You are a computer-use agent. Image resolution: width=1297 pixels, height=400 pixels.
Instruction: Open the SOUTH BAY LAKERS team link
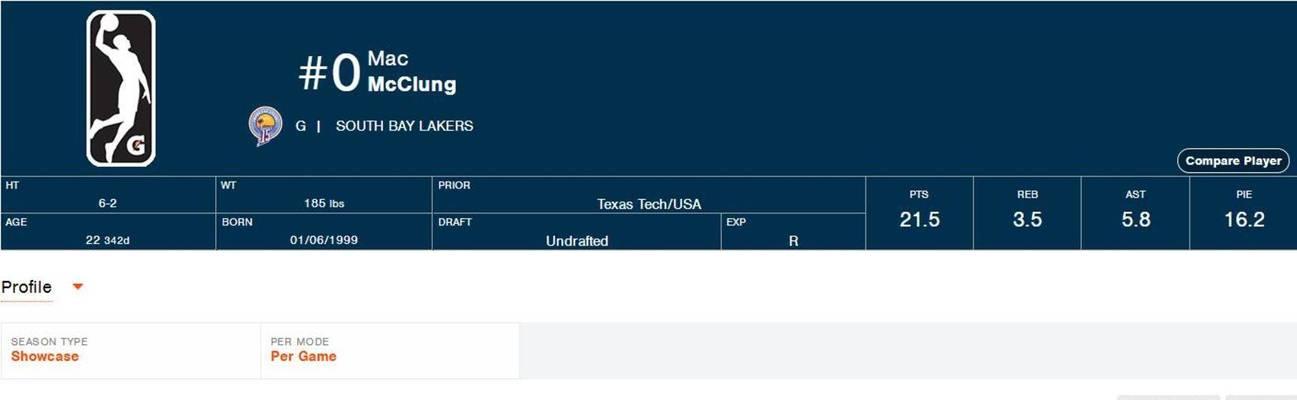pos(404,126)
